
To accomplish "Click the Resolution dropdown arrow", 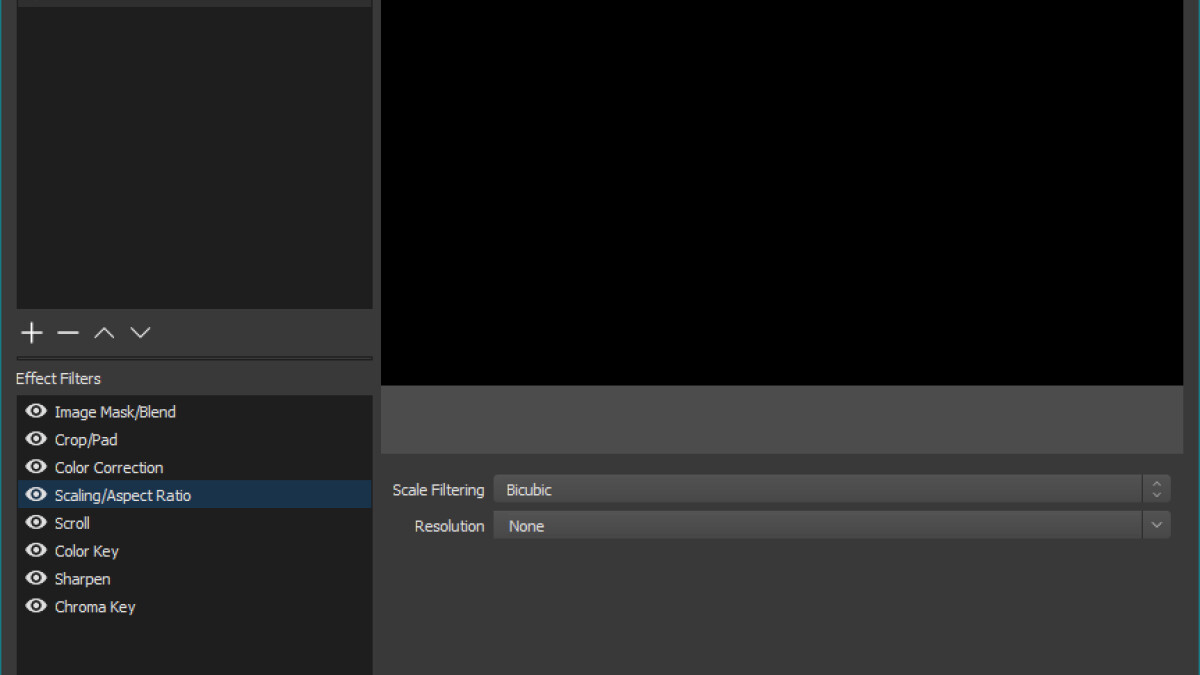I will [x=1157, y=525].
